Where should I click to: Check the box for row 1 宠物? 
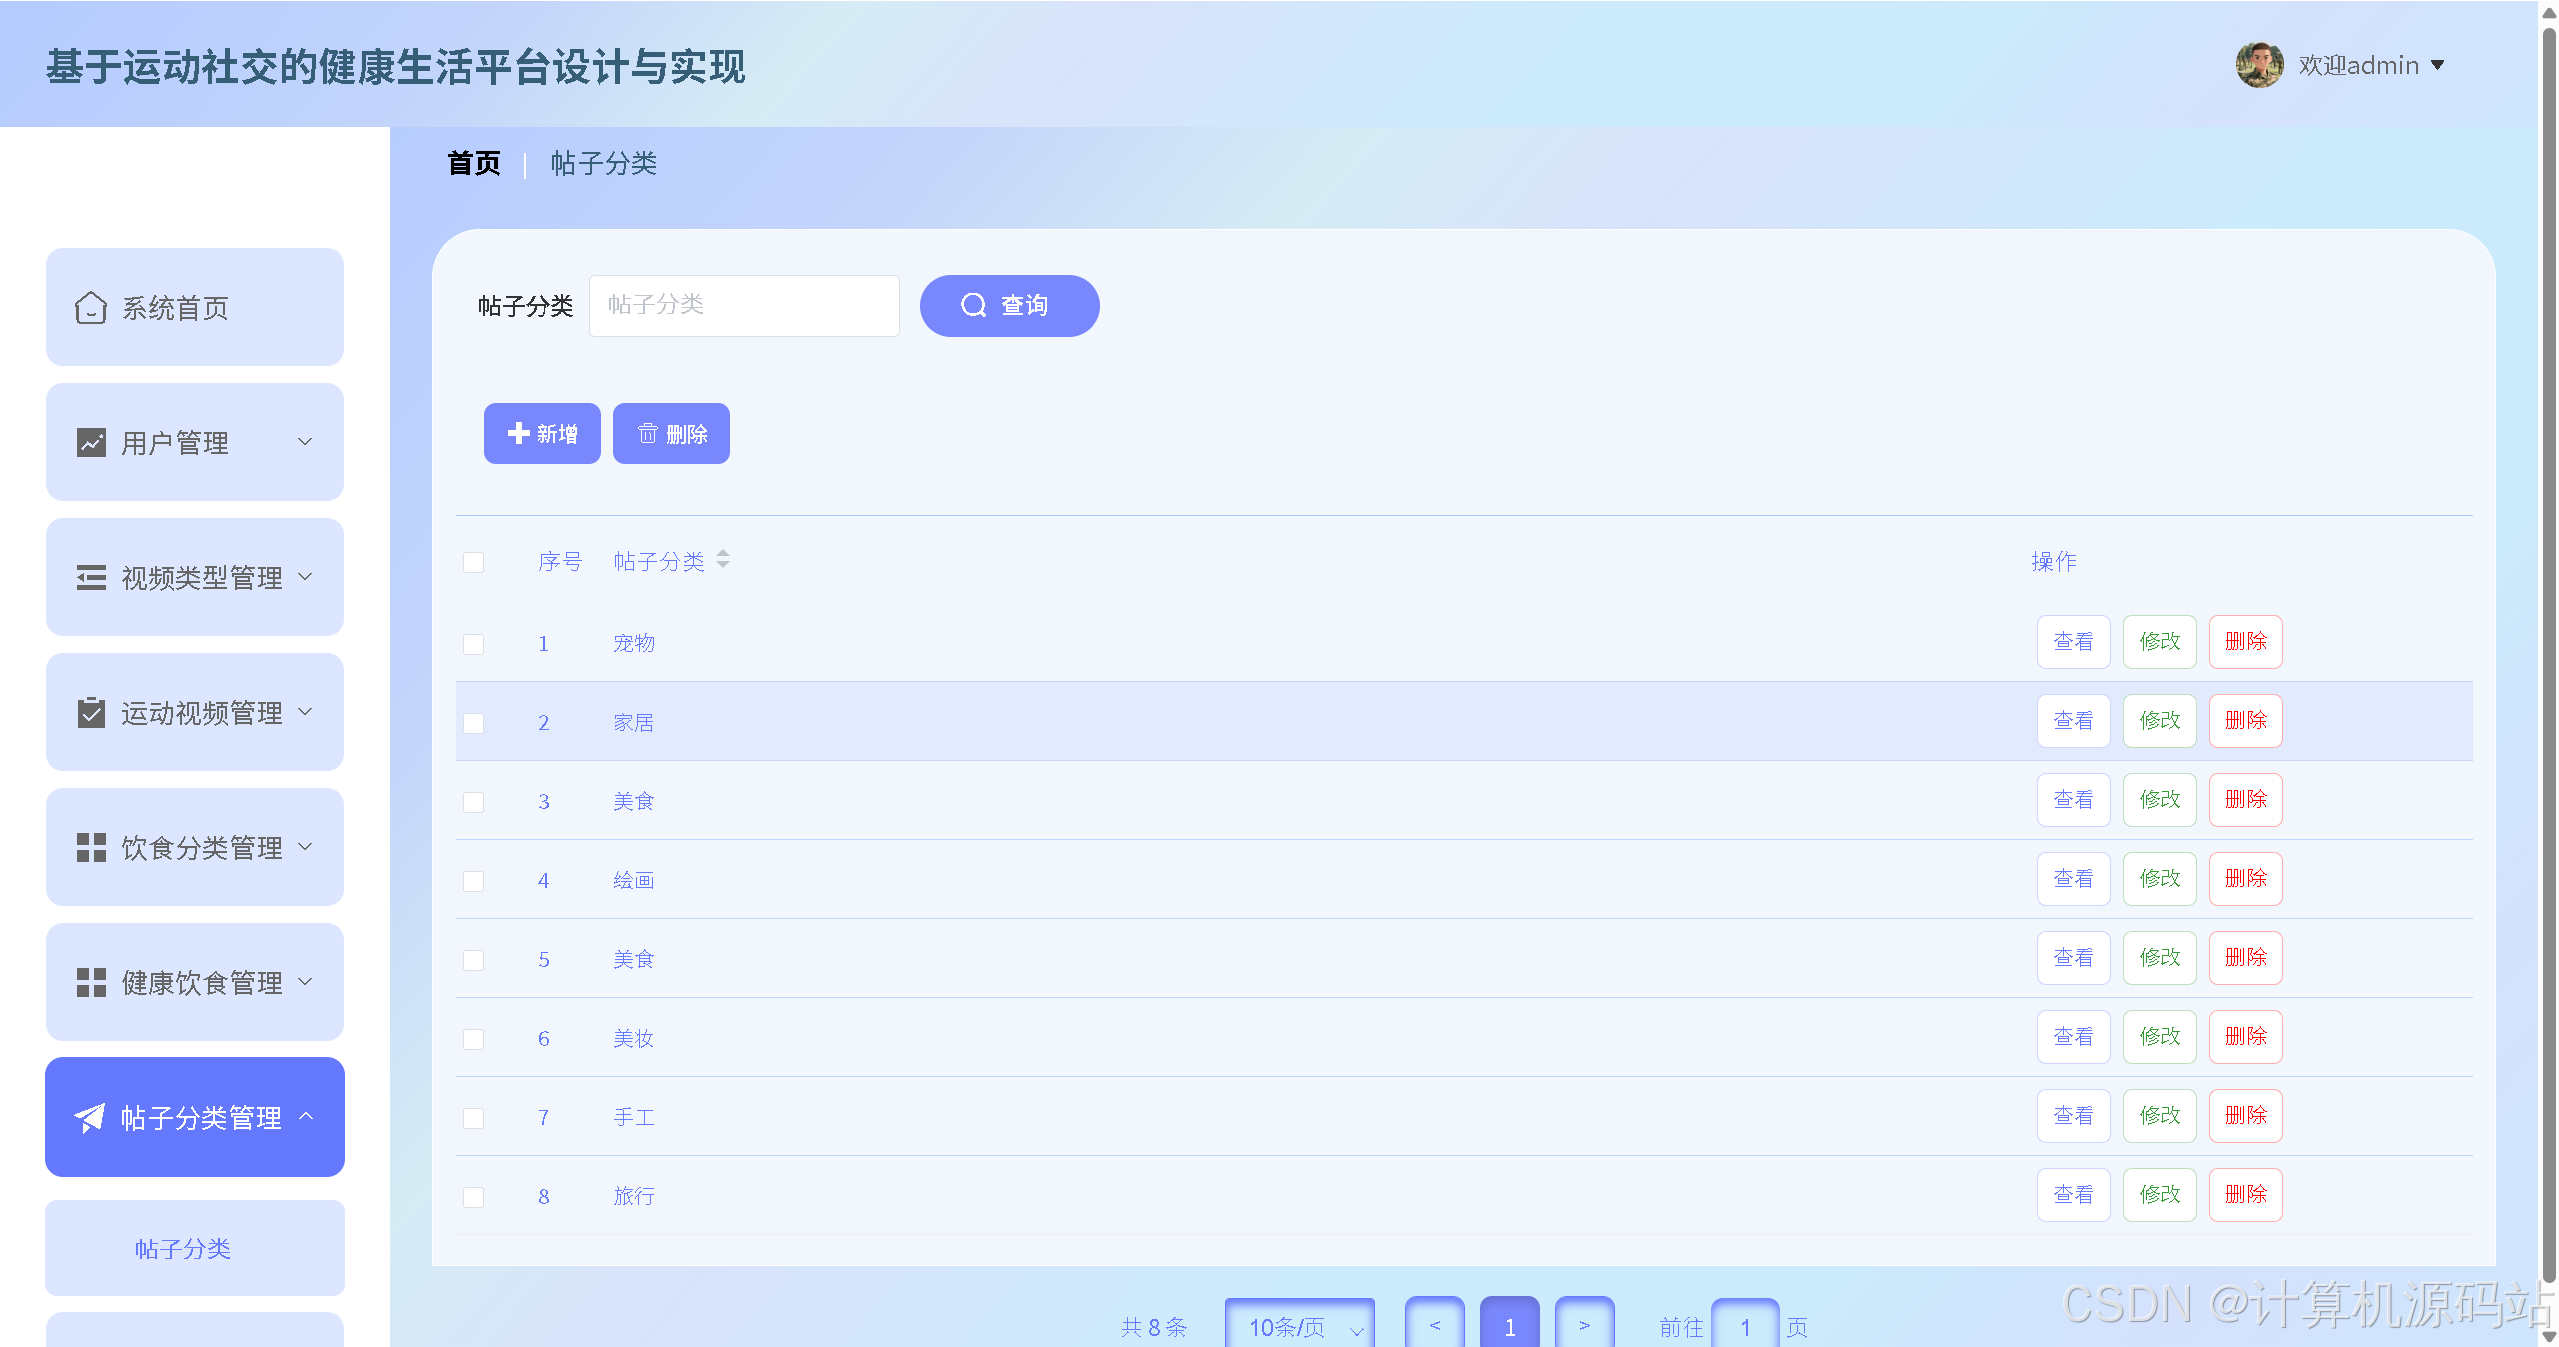474,644
